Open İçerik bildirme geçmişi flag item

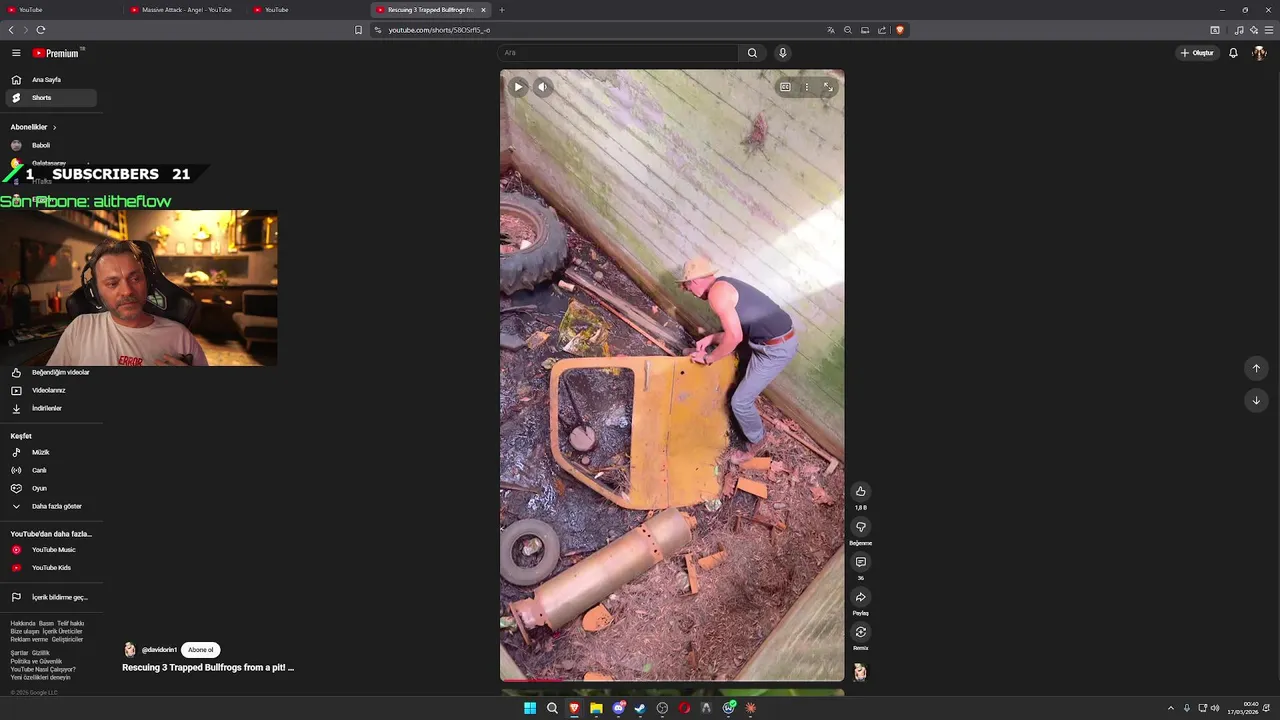click(x=50, y=597)
